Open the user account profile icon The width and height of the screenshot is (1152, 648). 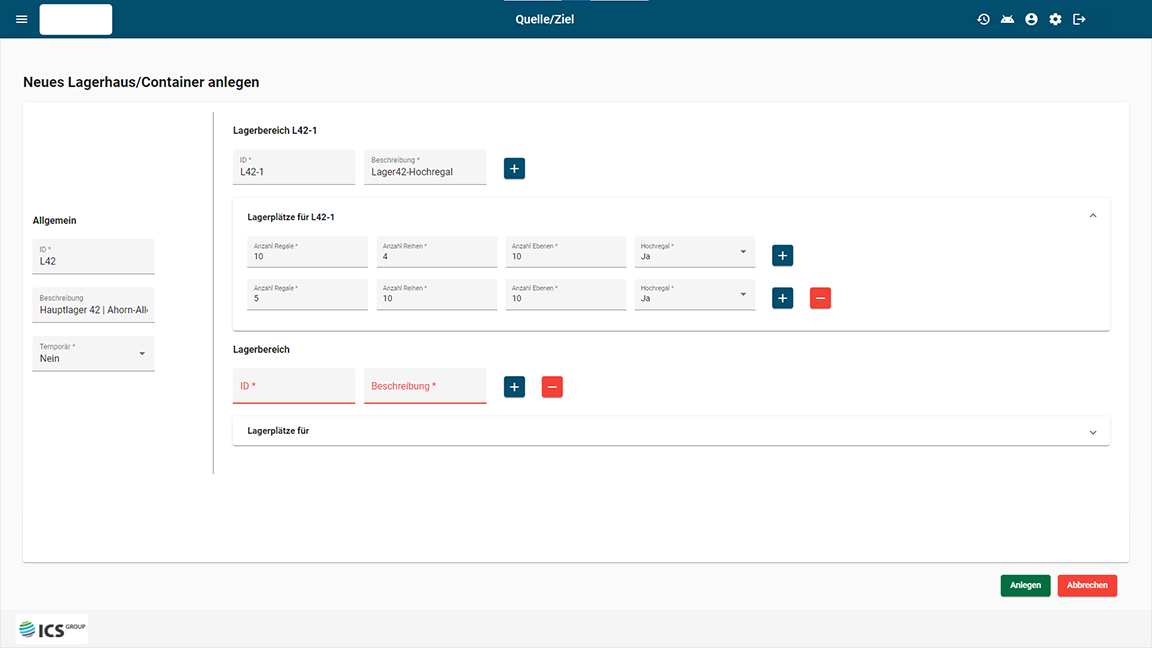click(1031, 19)
